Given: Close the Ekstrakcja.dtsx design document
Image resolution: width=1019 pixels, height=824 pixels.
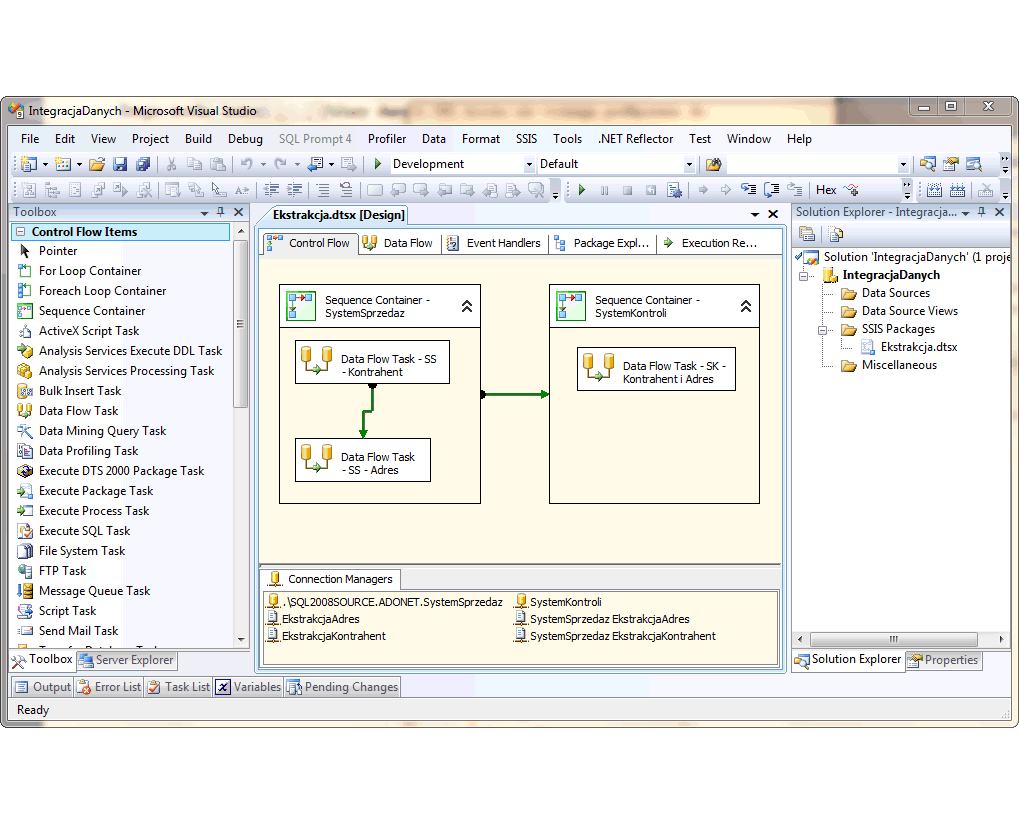Looking at the screenshot, I should tap(773, 214).
